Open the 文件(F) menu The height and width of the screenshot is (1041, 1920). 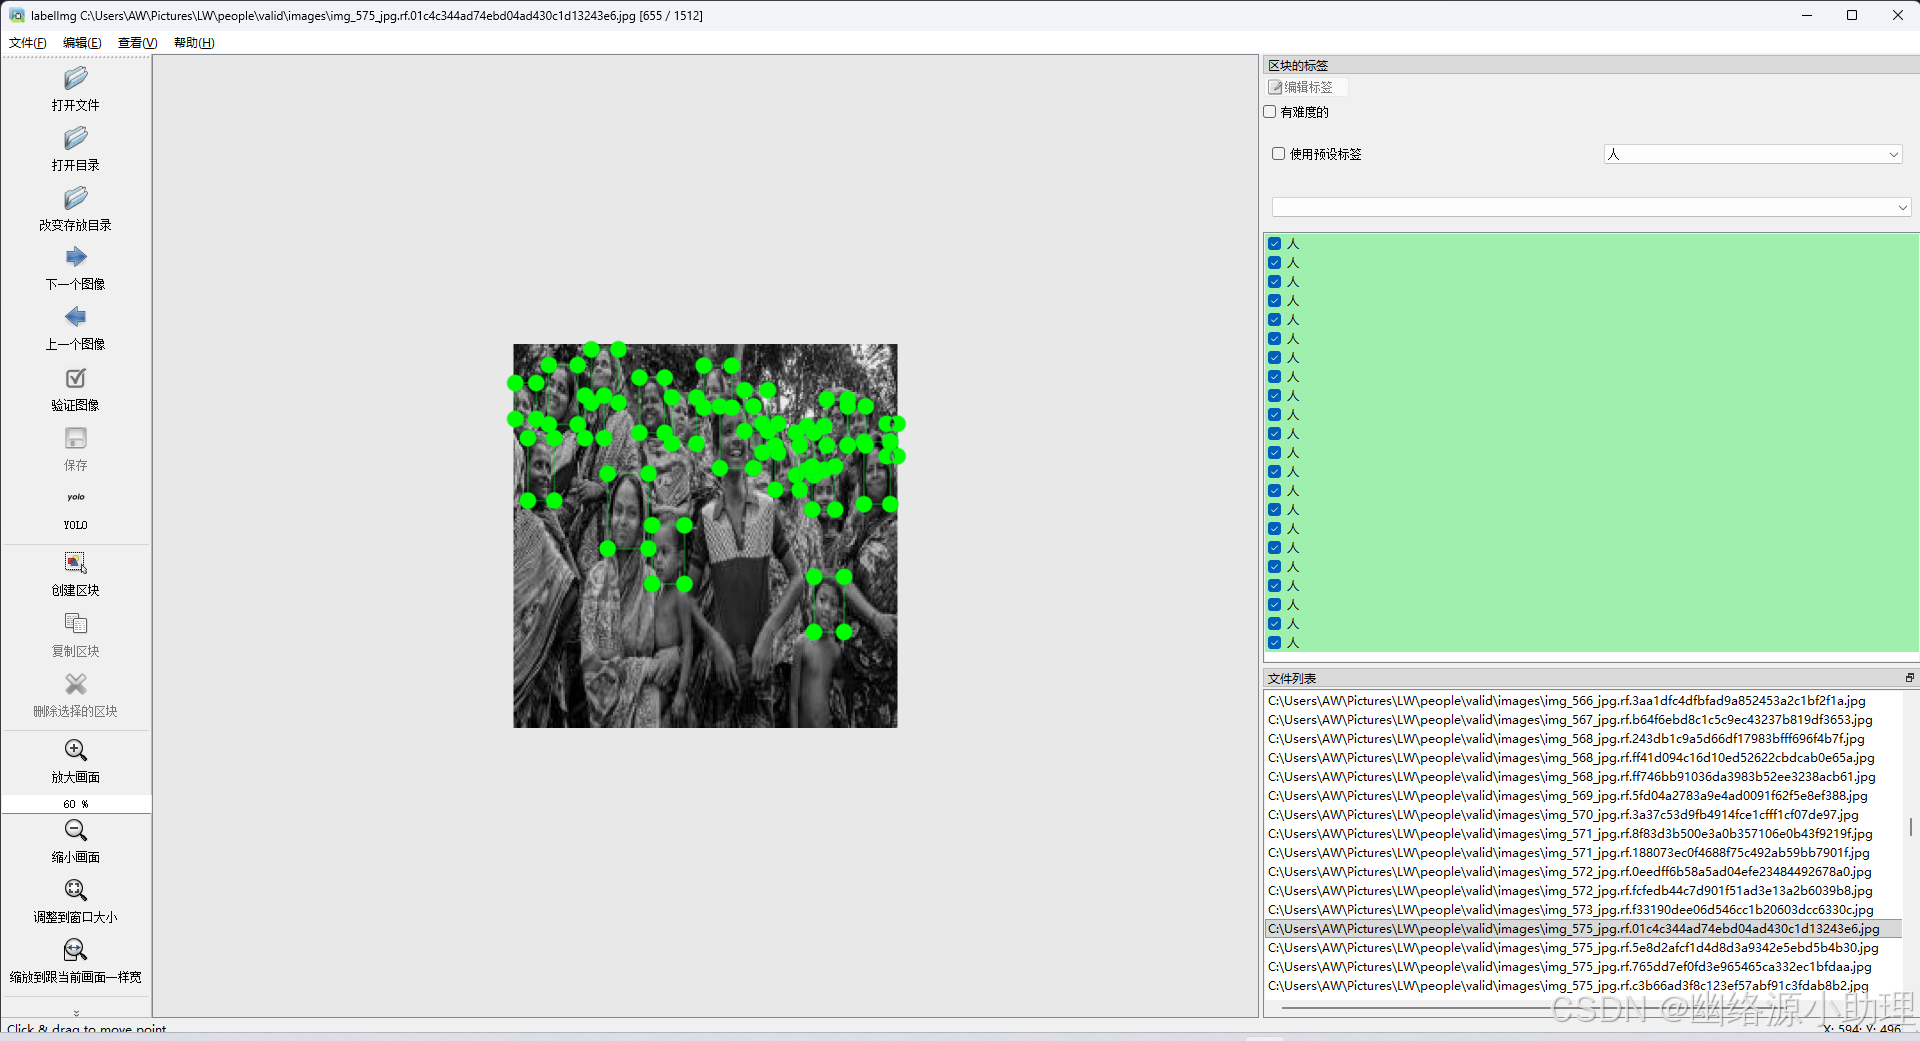pyautogui.click(x=28, y=43)
